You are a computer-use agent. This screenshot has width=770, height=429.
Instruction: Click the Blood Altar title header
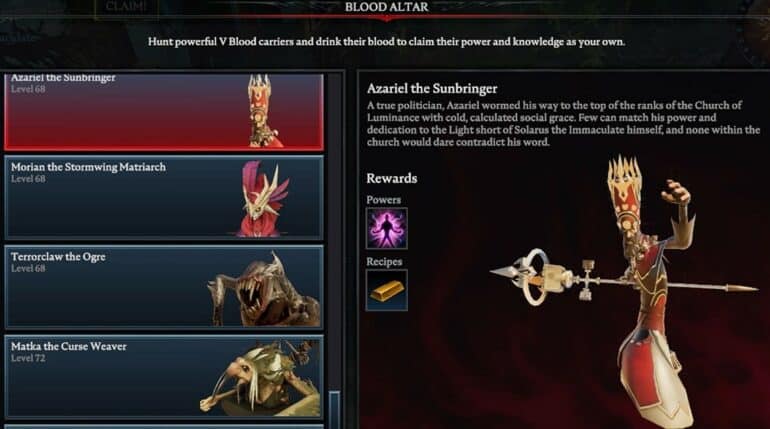pyautogui.click(x=386, y=7)
